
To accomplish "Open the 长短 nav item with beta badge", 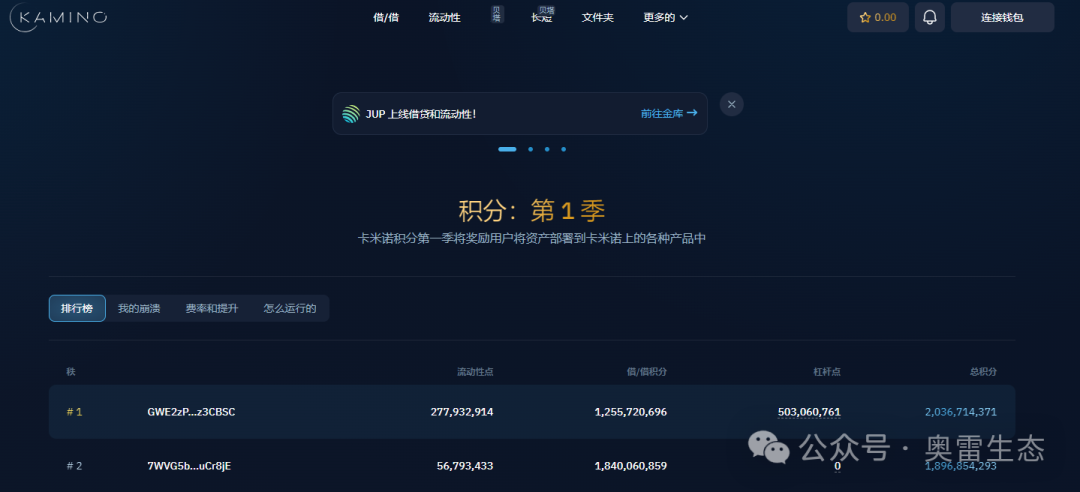I will [542, 17].
